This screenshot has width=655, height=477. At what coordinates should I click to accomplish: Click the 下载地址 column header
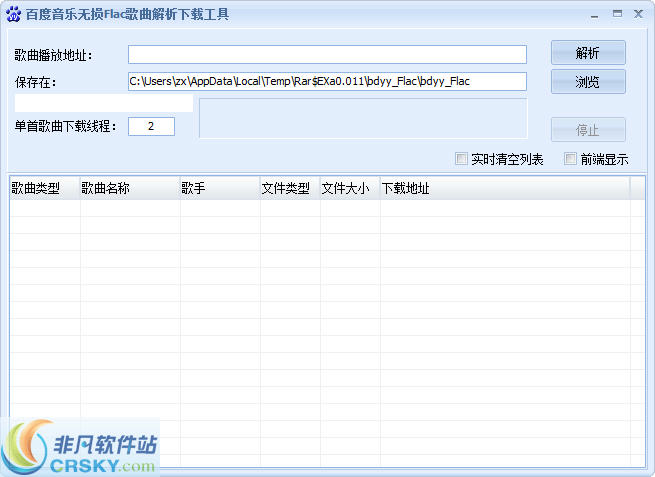tap(505, 188)
